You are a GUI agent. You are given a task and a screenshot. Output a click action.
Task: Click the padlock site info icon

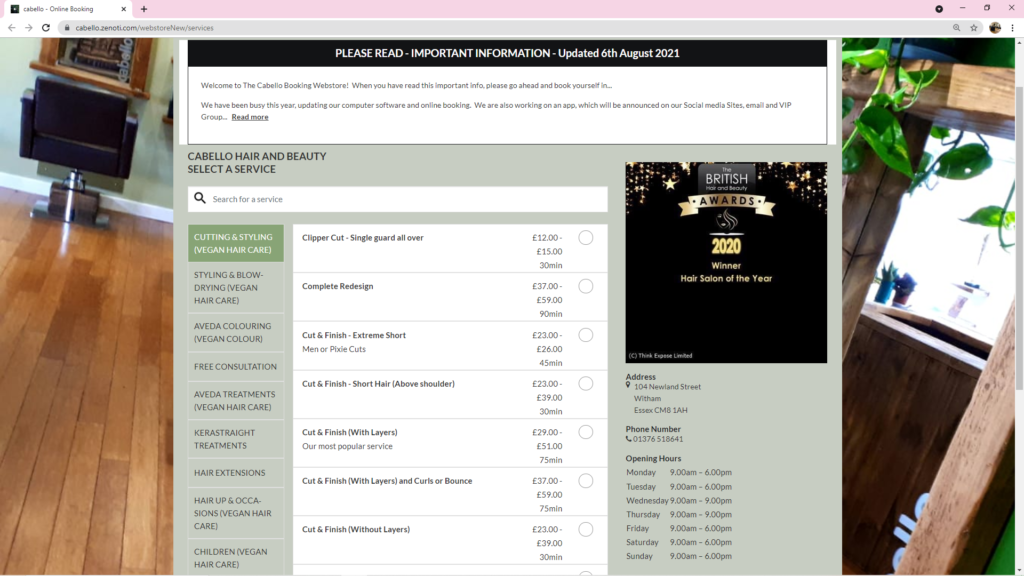pyautogui.click(x=67, y=27)
